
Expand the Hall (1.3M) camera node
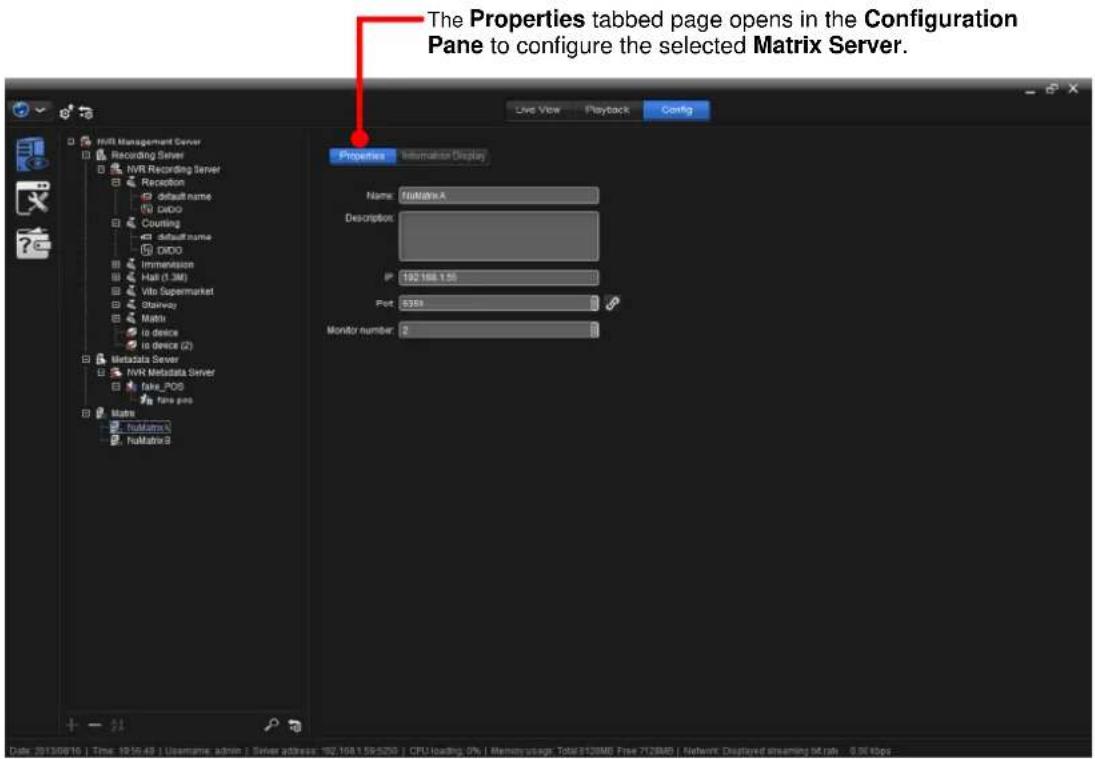(x=116, y=278)
